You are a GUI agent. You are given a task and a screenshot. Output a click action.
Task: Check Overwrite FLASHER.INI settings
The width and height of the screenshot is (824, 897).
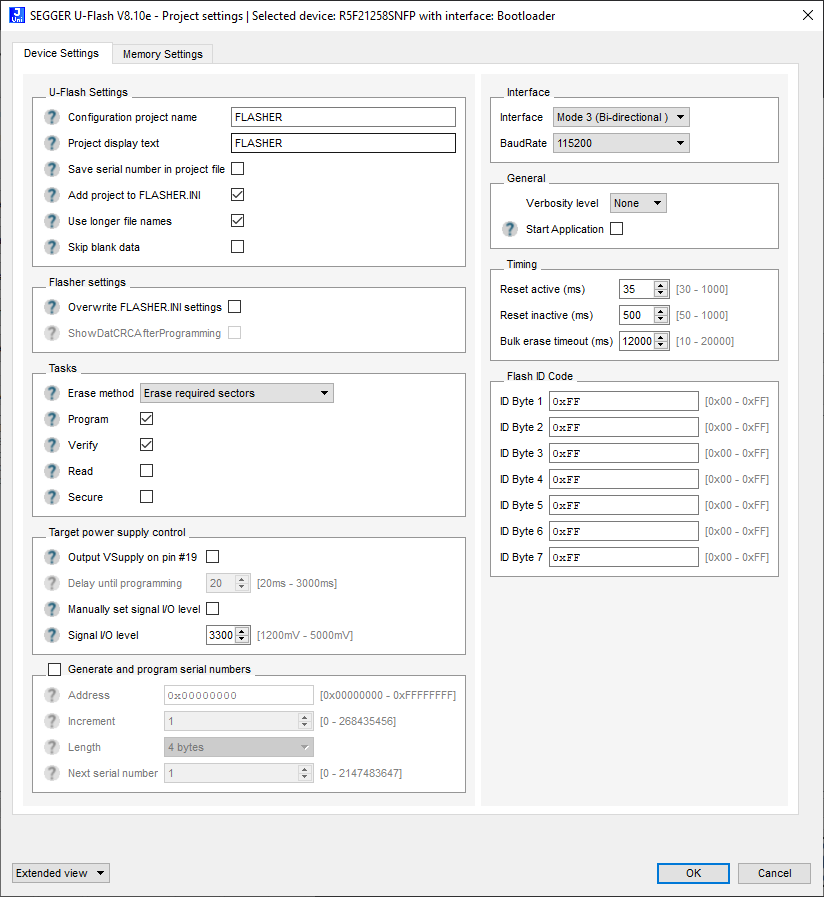[235, 307]
